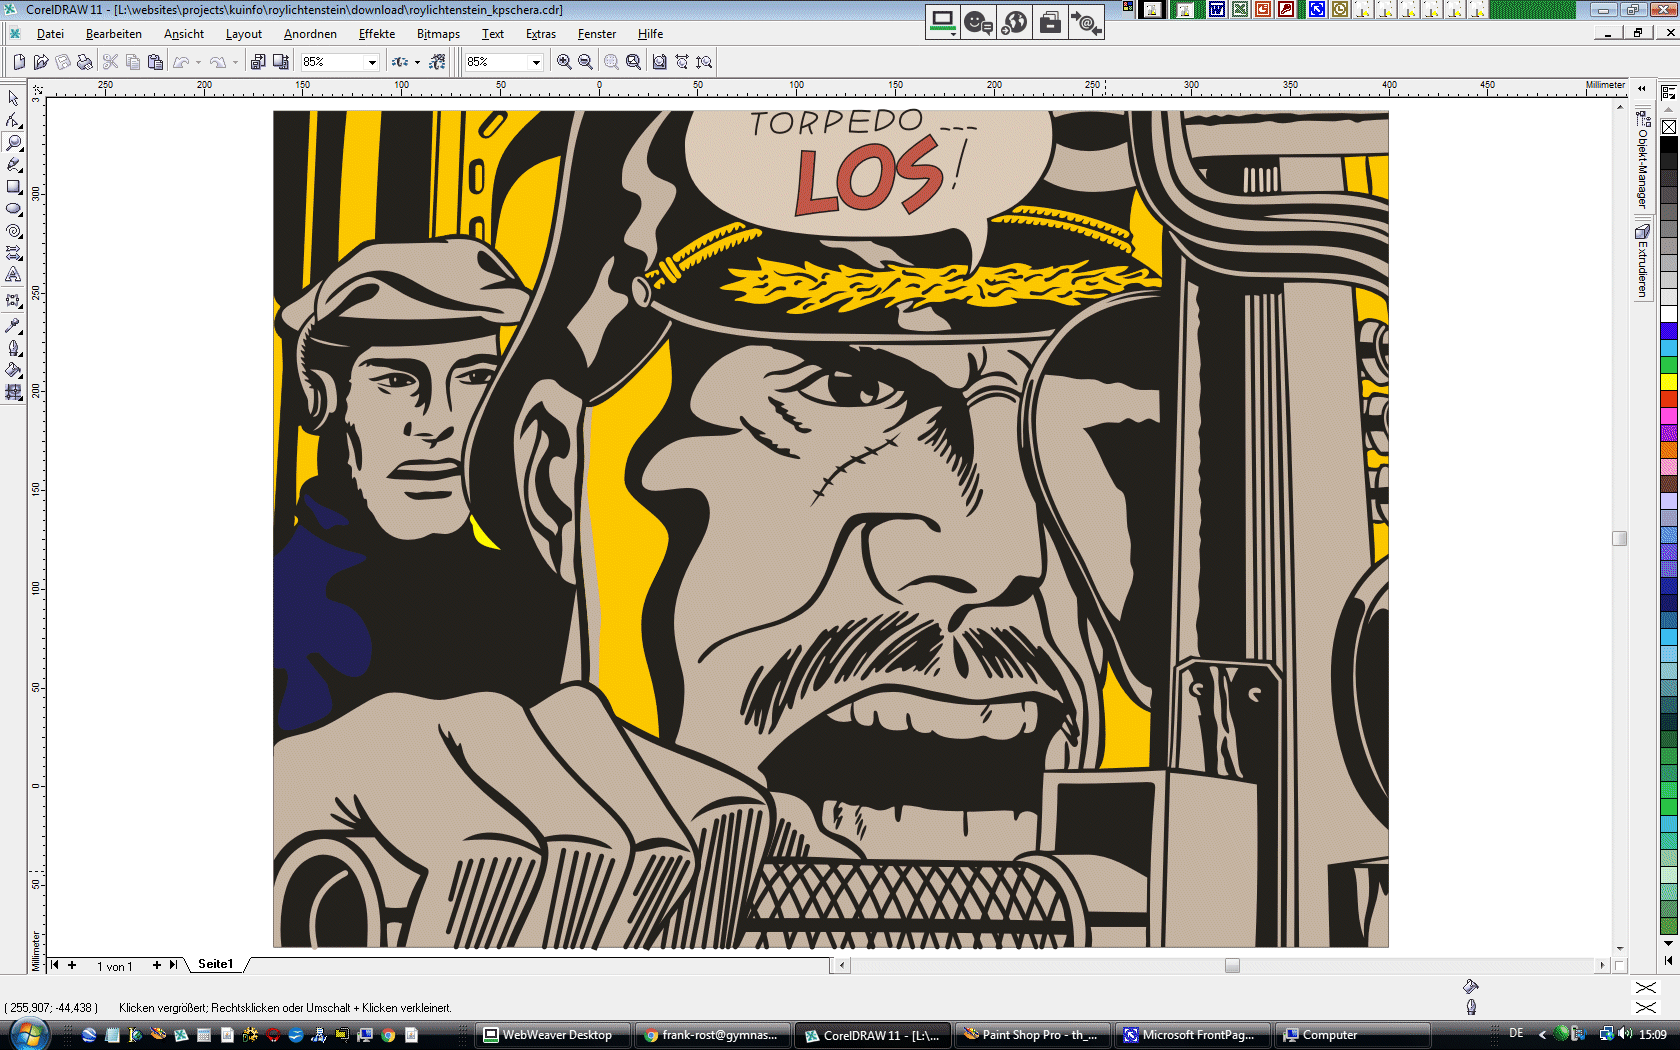Image resolution: width=1680 pixels, height=1050 pixels.
Task: Go to the last page button
Action: tap(173, 965)
